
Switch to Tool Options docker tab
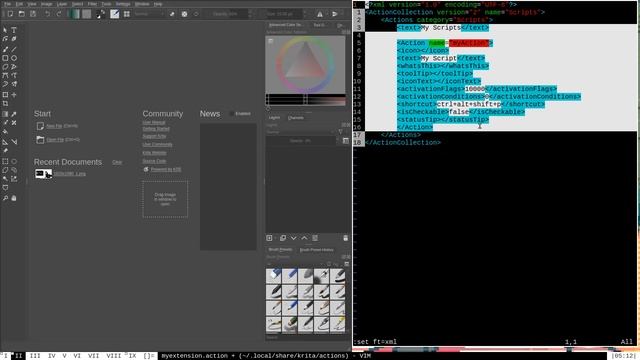tap(319, 25)
